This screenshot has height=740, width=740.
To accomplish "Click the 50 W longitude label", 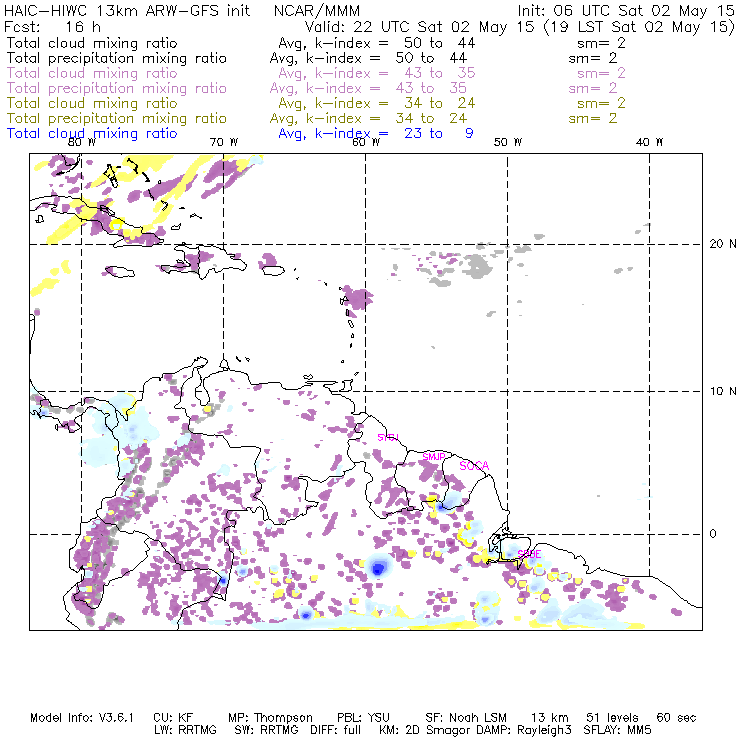I will pos(508,142).
